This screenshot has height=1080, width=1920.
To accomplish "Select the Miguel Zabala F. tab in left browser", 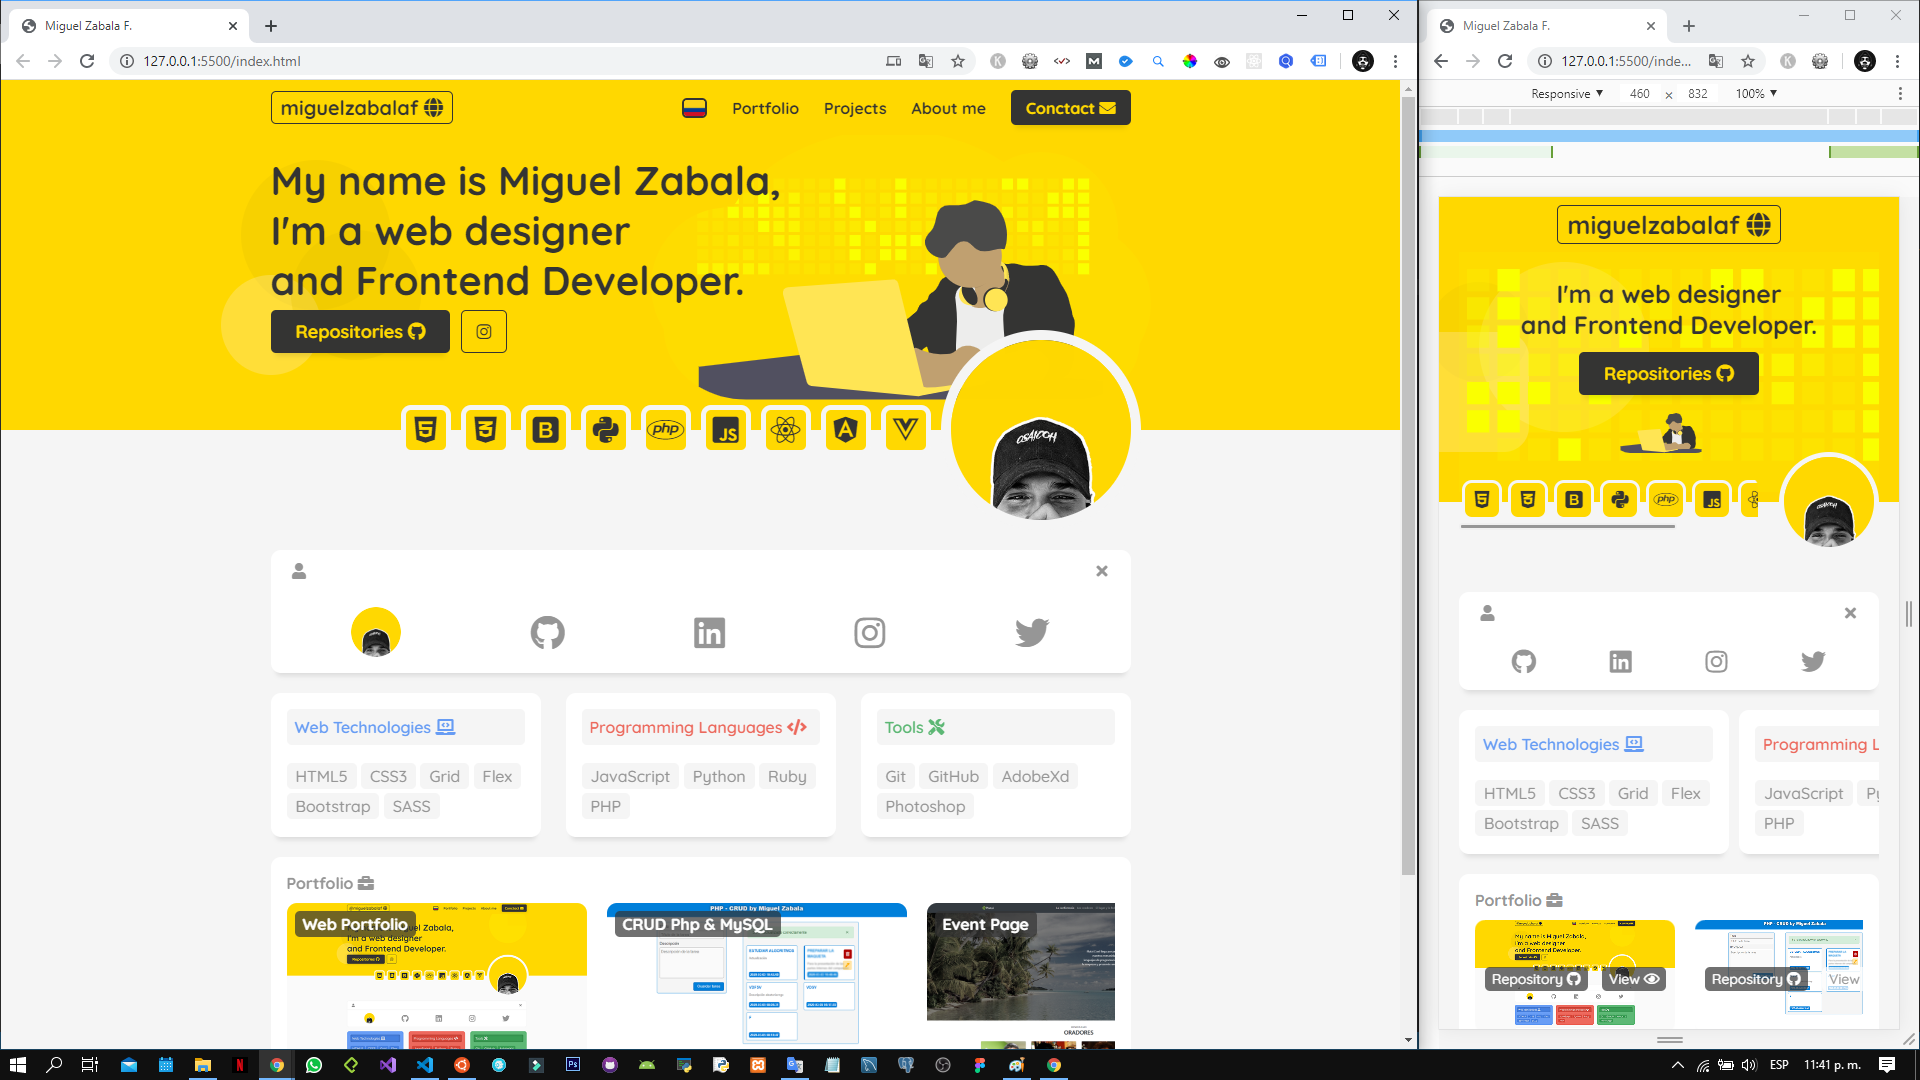I will coord(130,26).
